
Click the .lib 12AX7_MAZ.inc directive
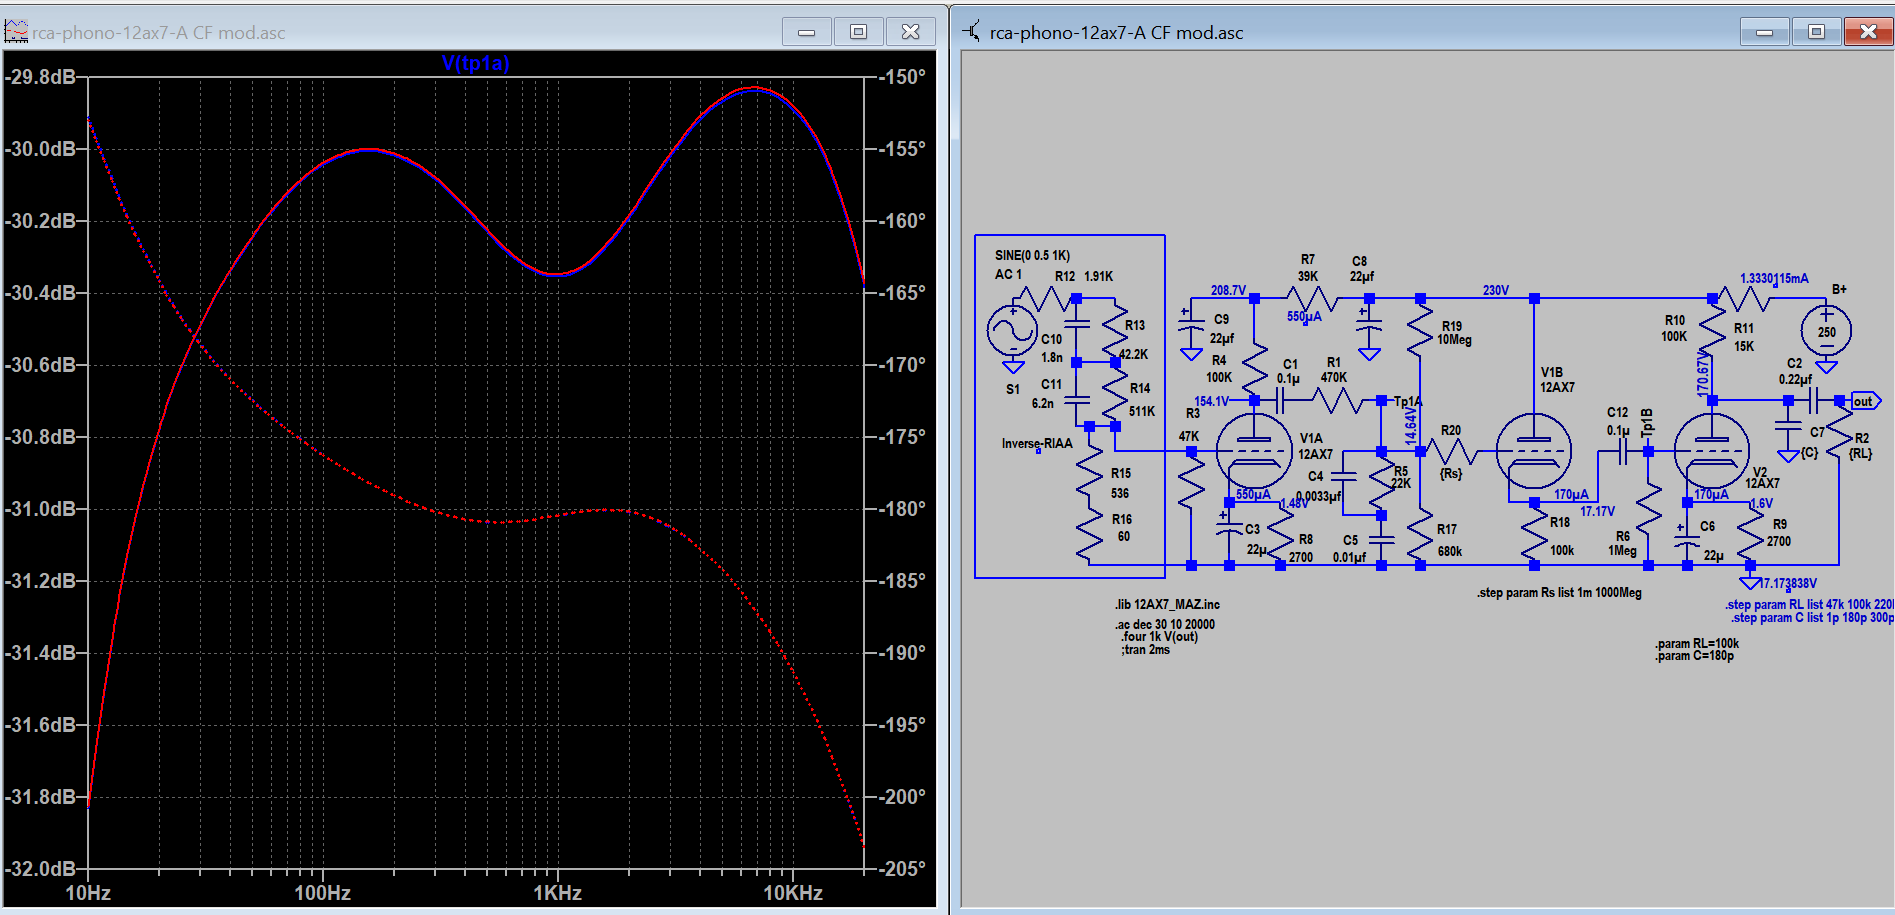tap(1168, 604)
